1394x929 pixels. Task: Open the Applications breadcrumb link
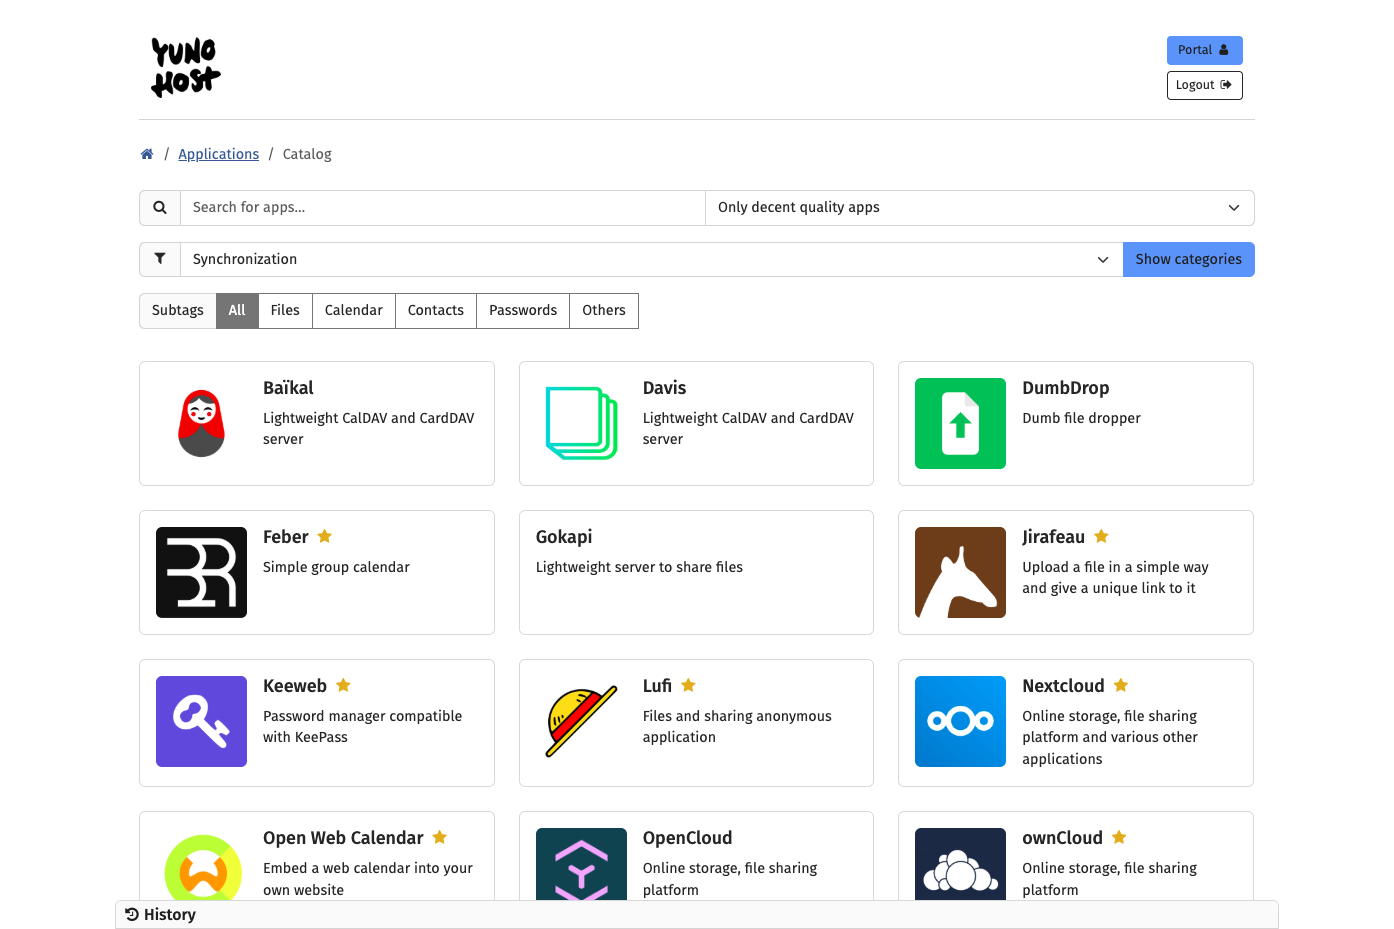click(218, 154)
